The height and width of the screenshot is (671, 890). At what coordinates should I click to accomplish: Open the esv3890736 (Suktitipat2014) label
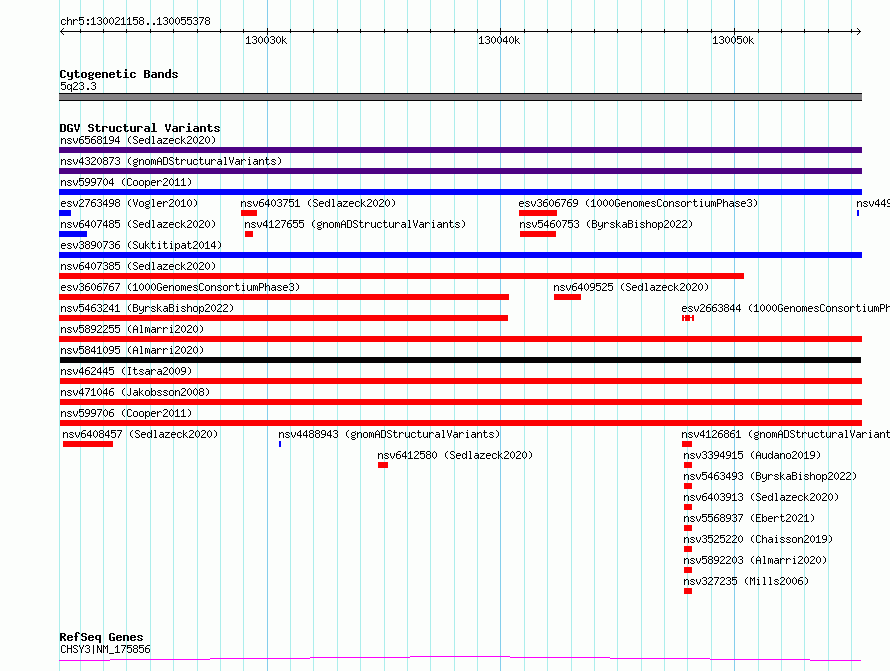pyautogui.click(x=141, y=245)
